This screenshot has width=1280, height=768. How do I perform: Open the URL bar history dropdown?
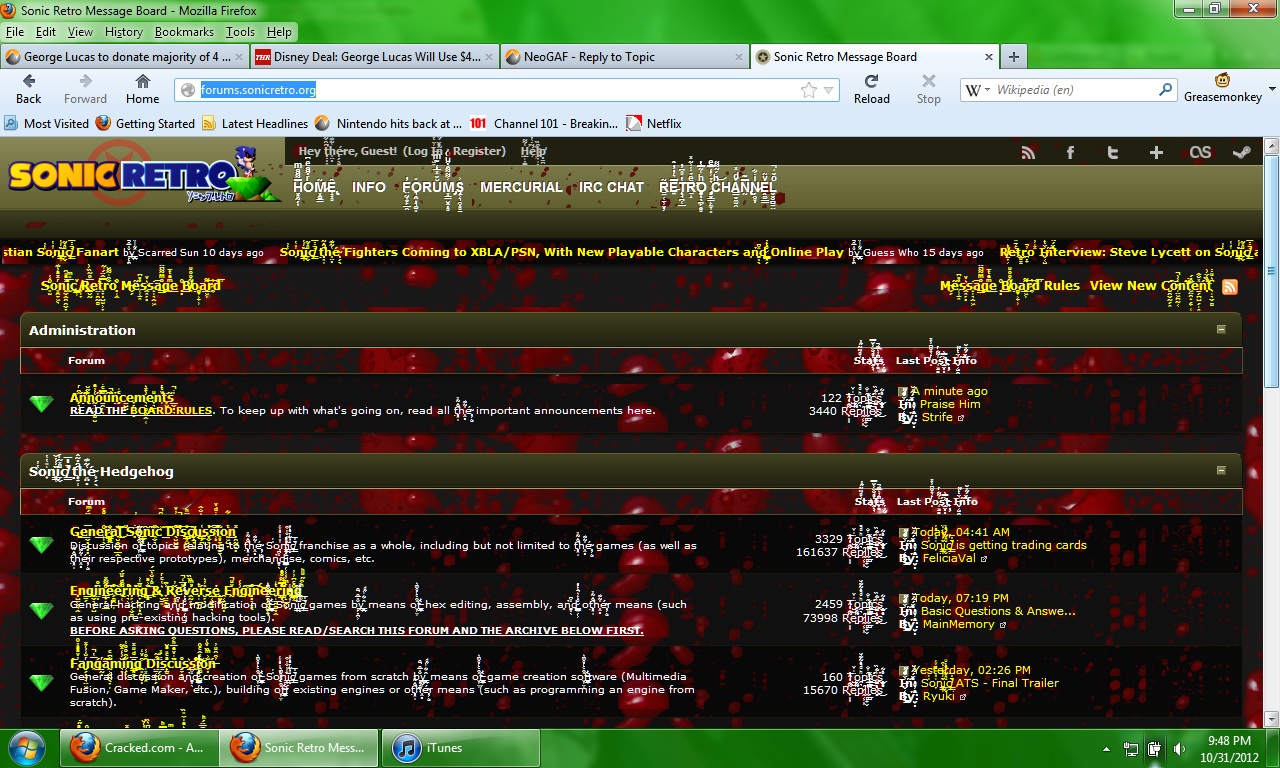[828, 90]
